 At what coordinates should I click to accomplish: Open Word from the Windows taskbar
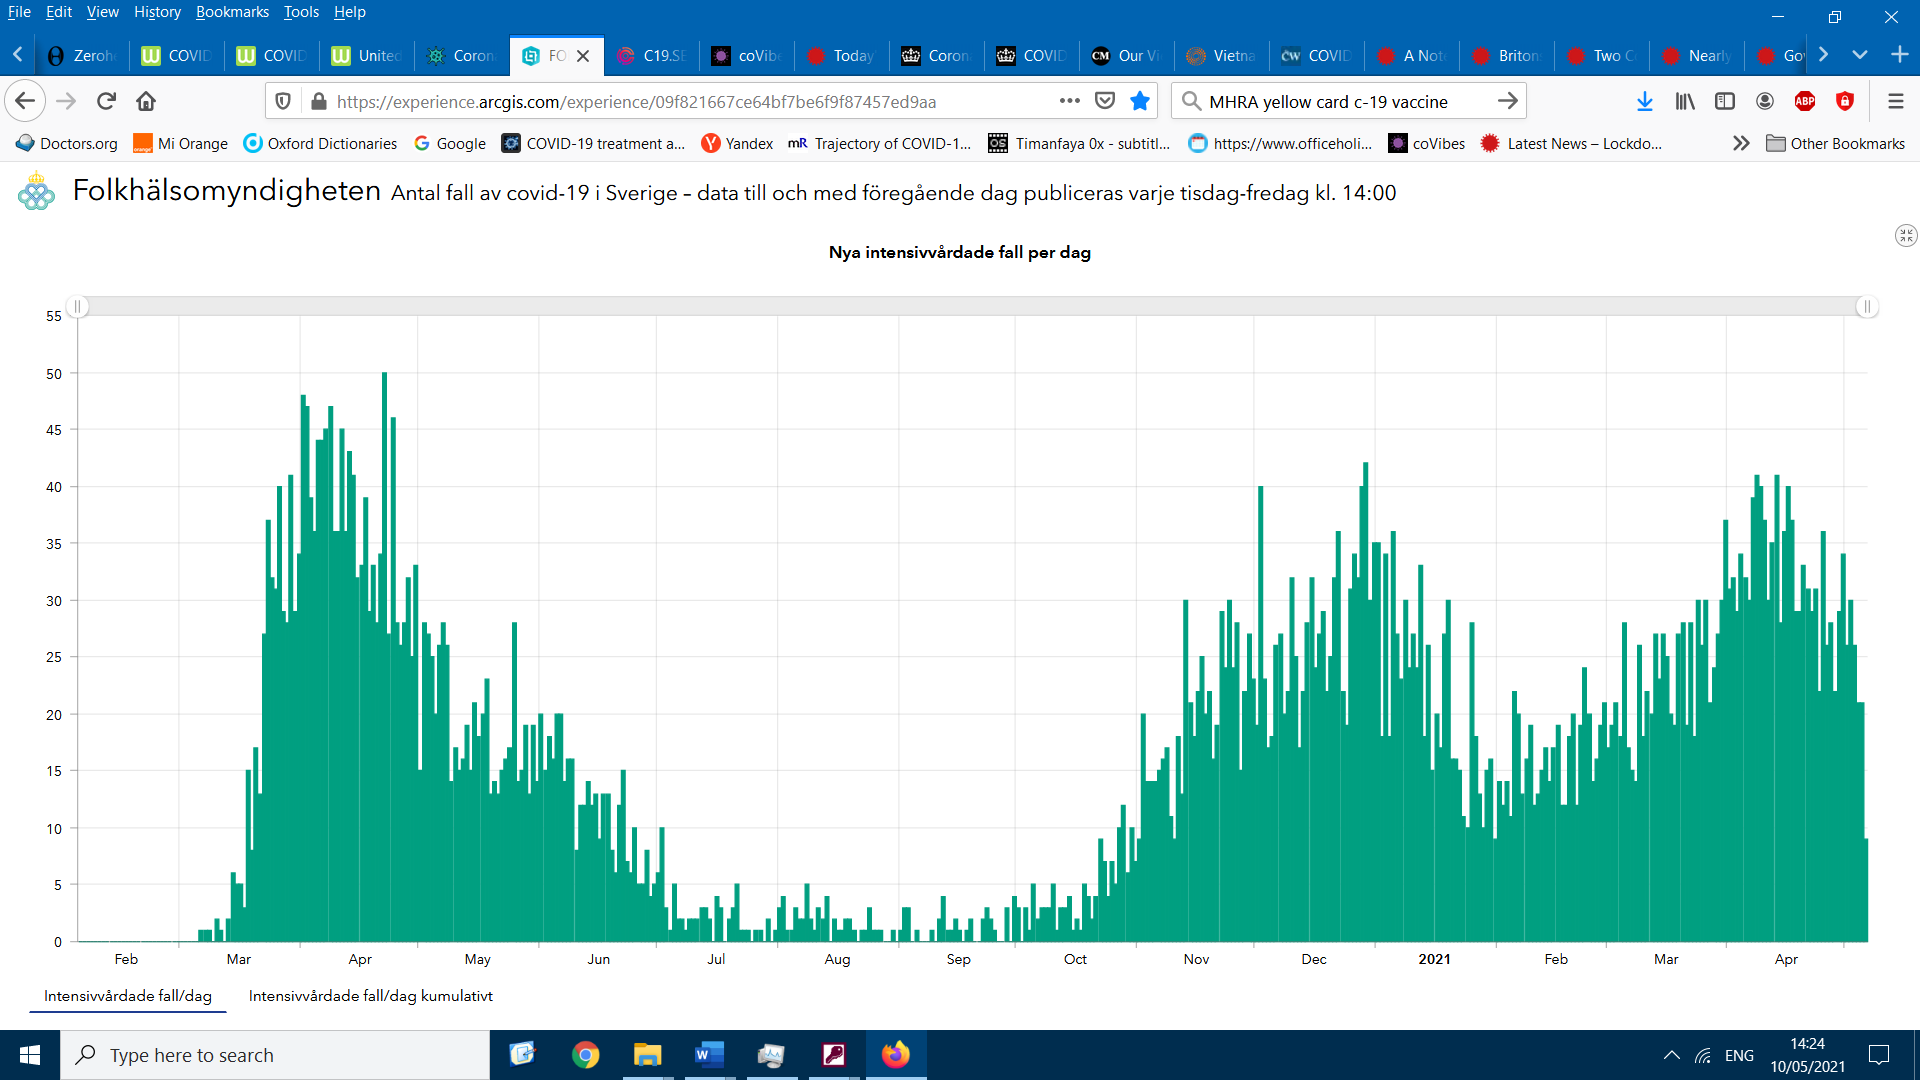709,1055
